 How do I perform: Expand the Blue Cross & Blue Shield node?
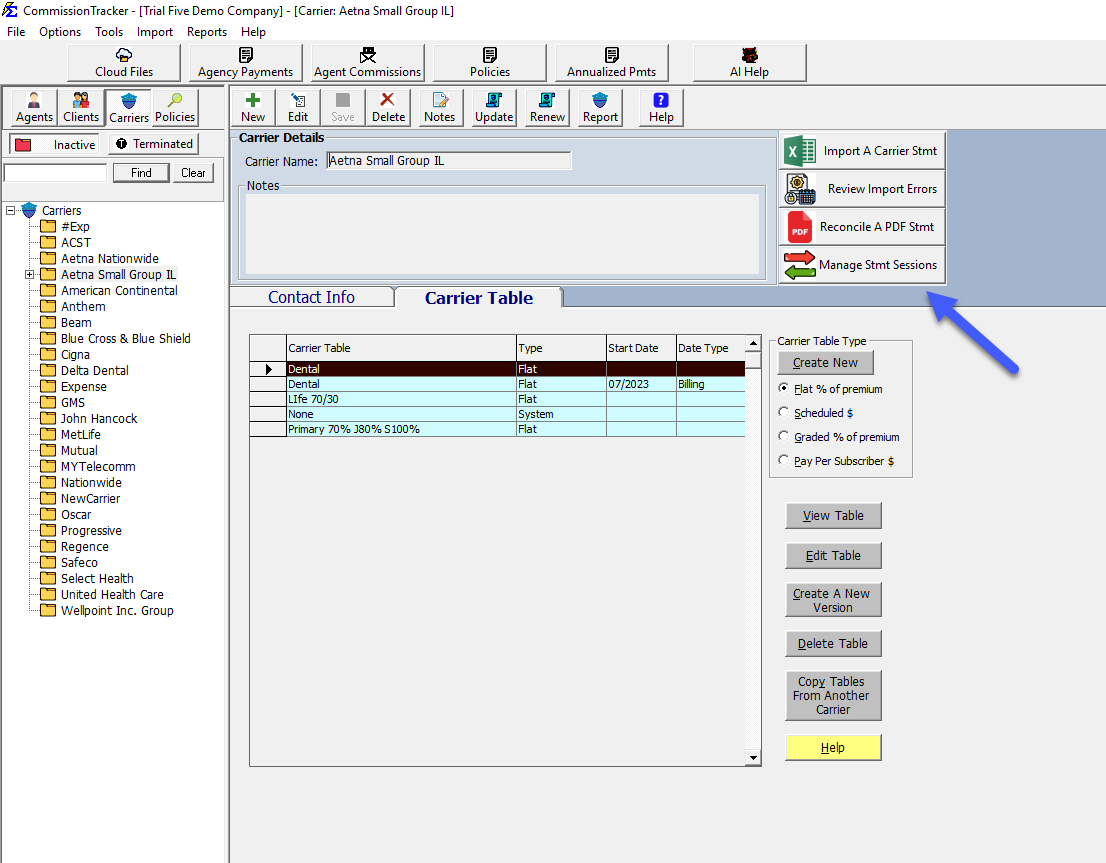pos(29,338)
